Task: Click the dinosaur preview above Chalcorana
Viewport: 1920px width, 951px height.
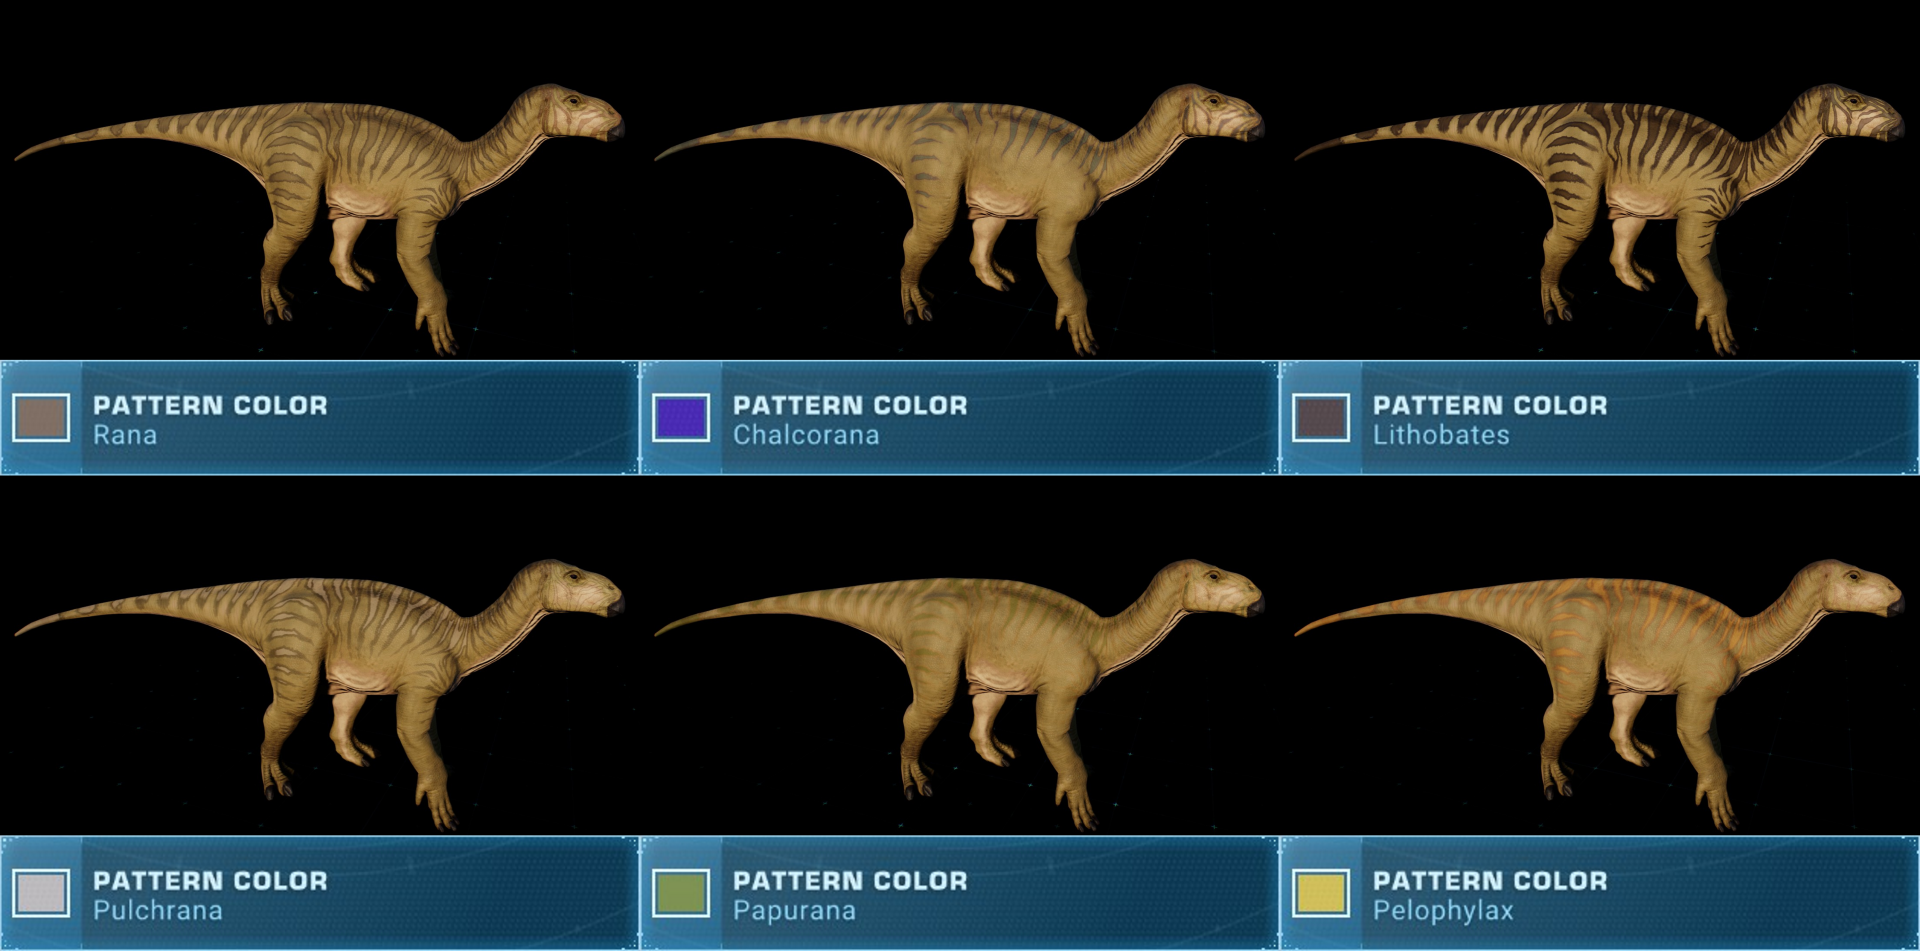Action: 960,218
